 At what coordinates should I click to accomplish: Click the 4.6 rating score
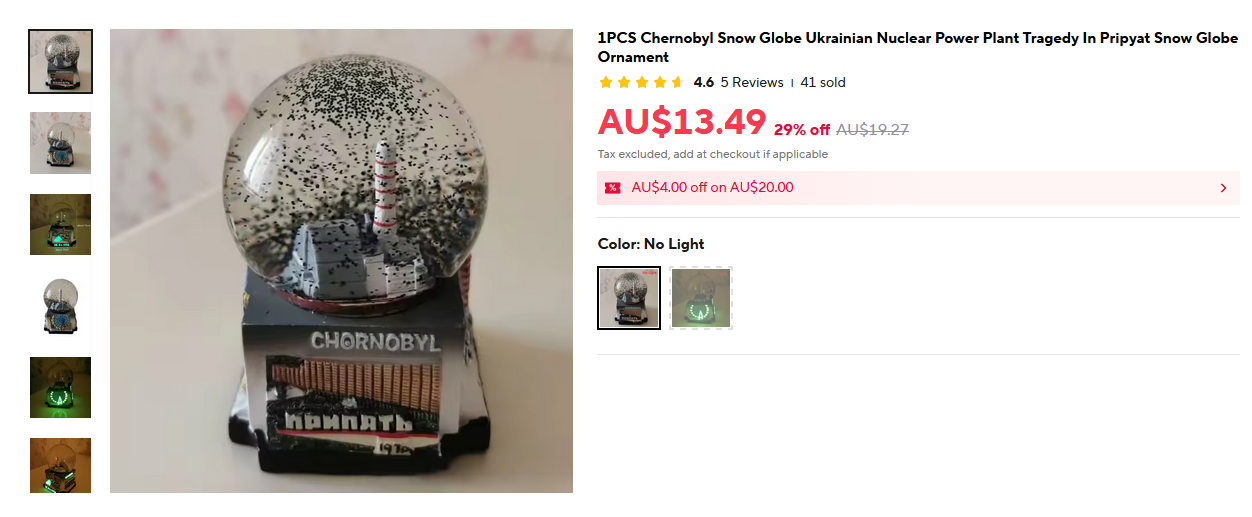(x=704, y=82)
